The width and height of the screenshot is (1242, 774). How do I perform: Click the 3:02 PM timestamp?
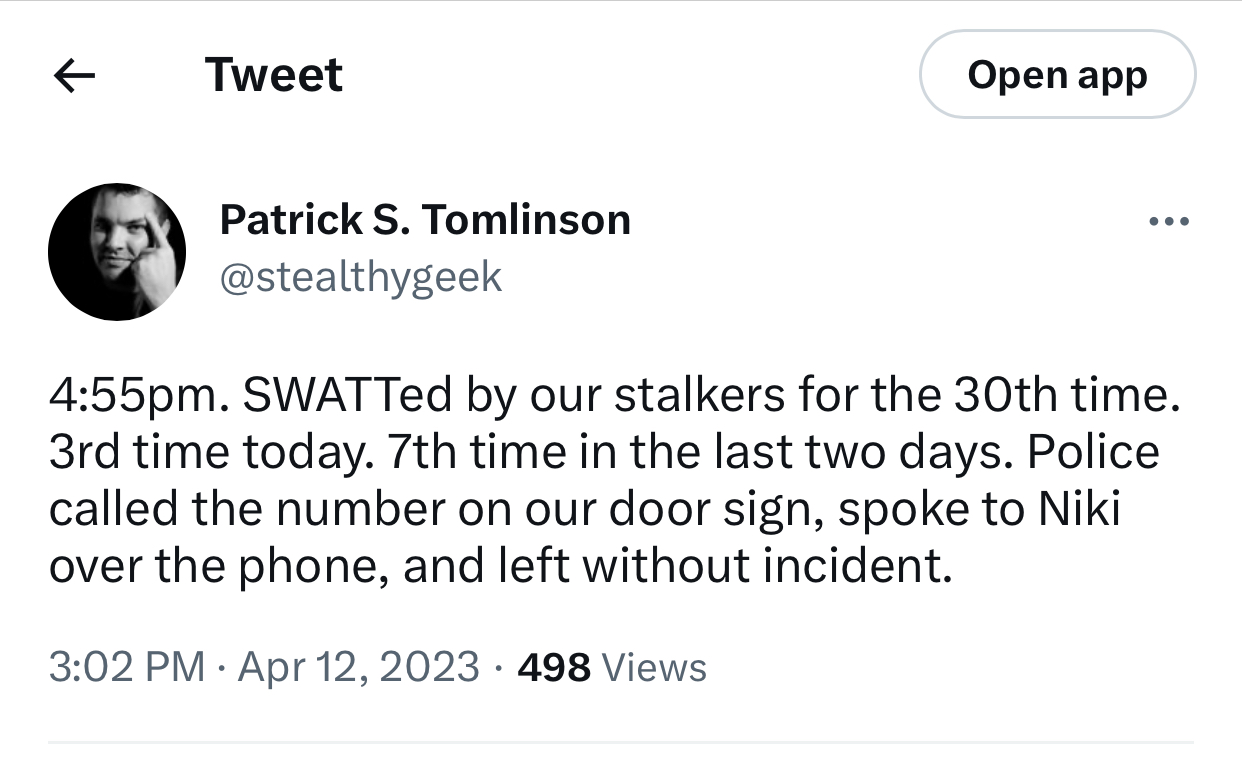(127, 667)
